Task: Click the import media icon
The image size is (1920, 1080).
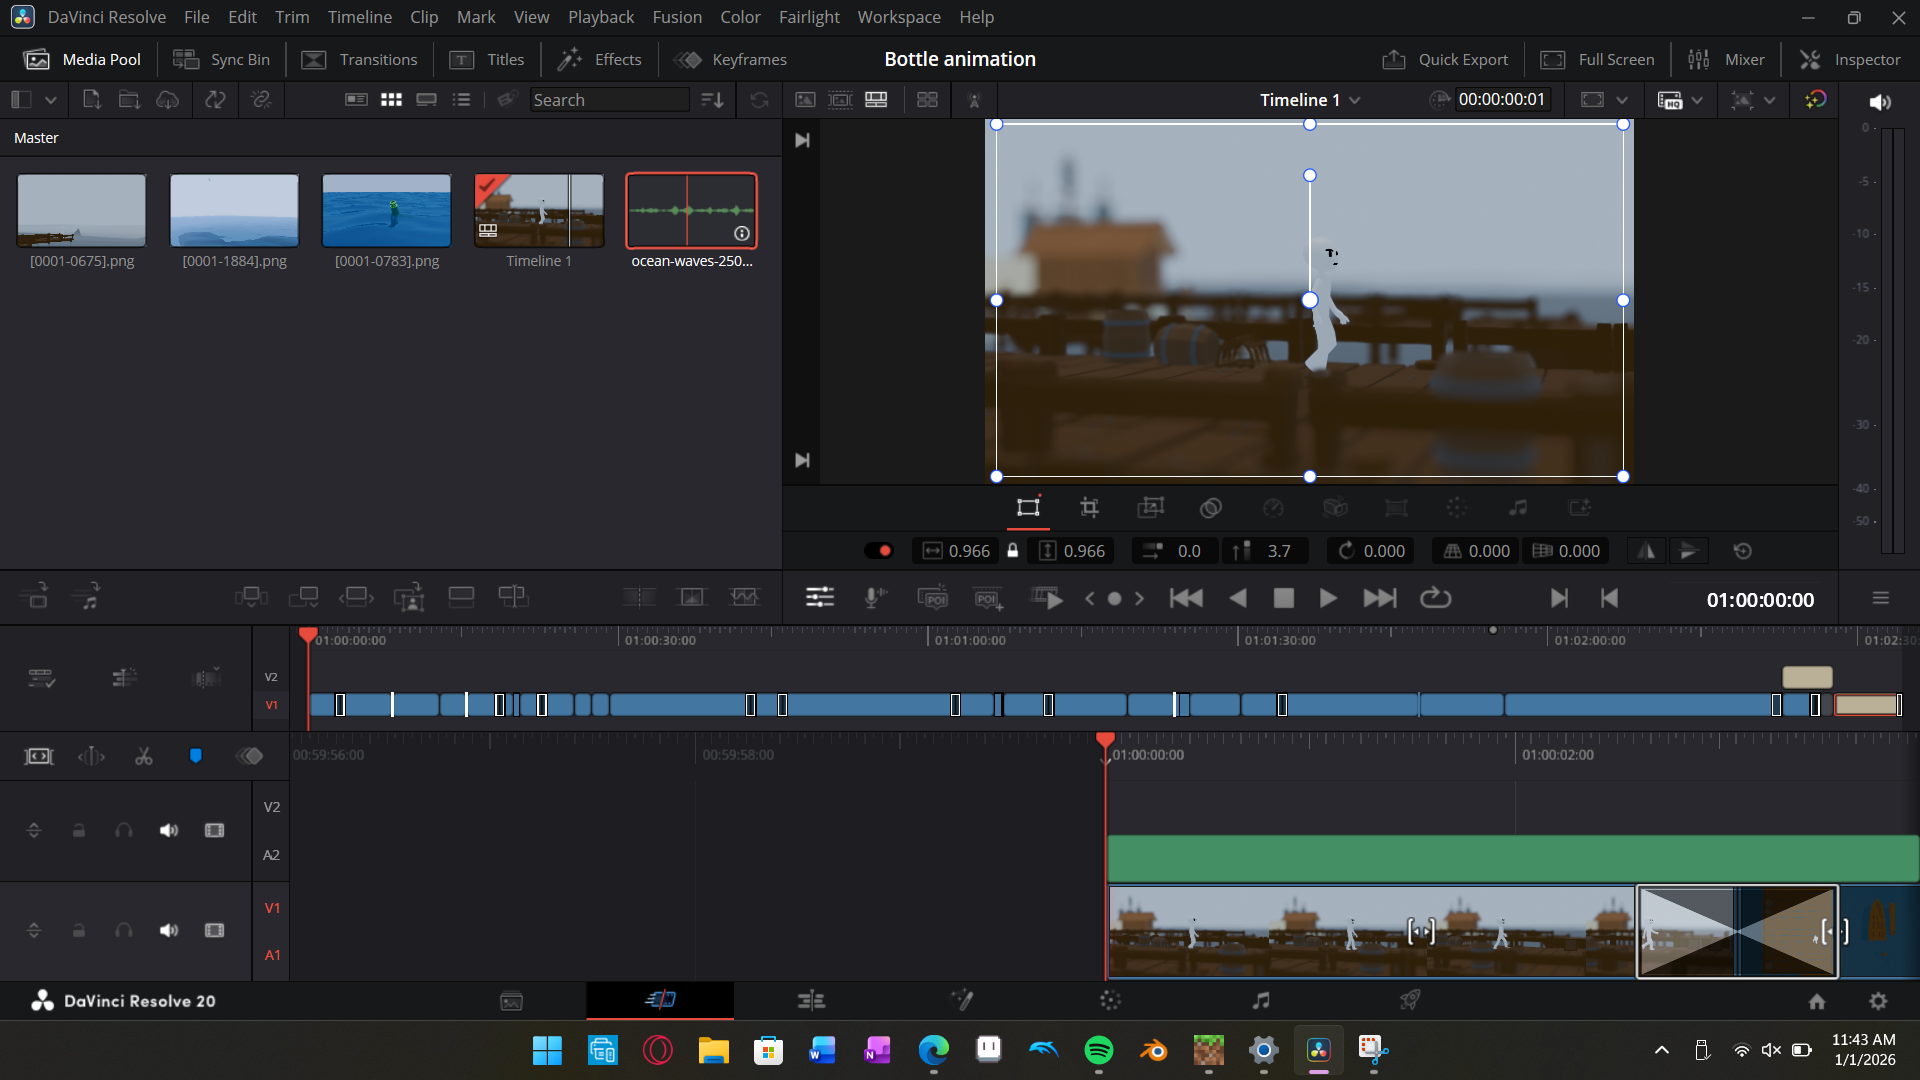Action: pyautogui.click(x=91, y=100)
